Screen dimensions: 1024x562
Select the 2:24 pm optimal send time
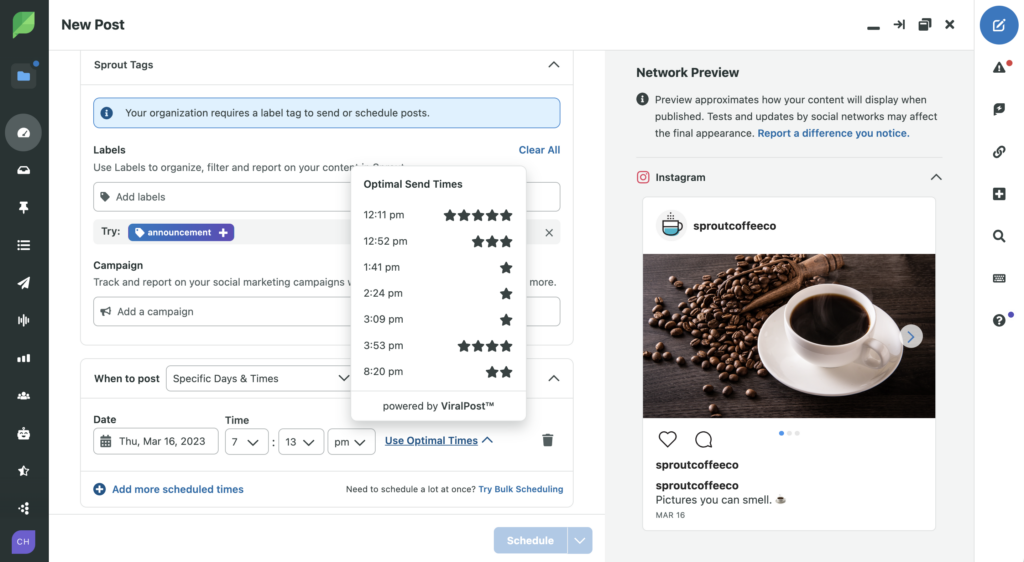click(x=438, y=293)
